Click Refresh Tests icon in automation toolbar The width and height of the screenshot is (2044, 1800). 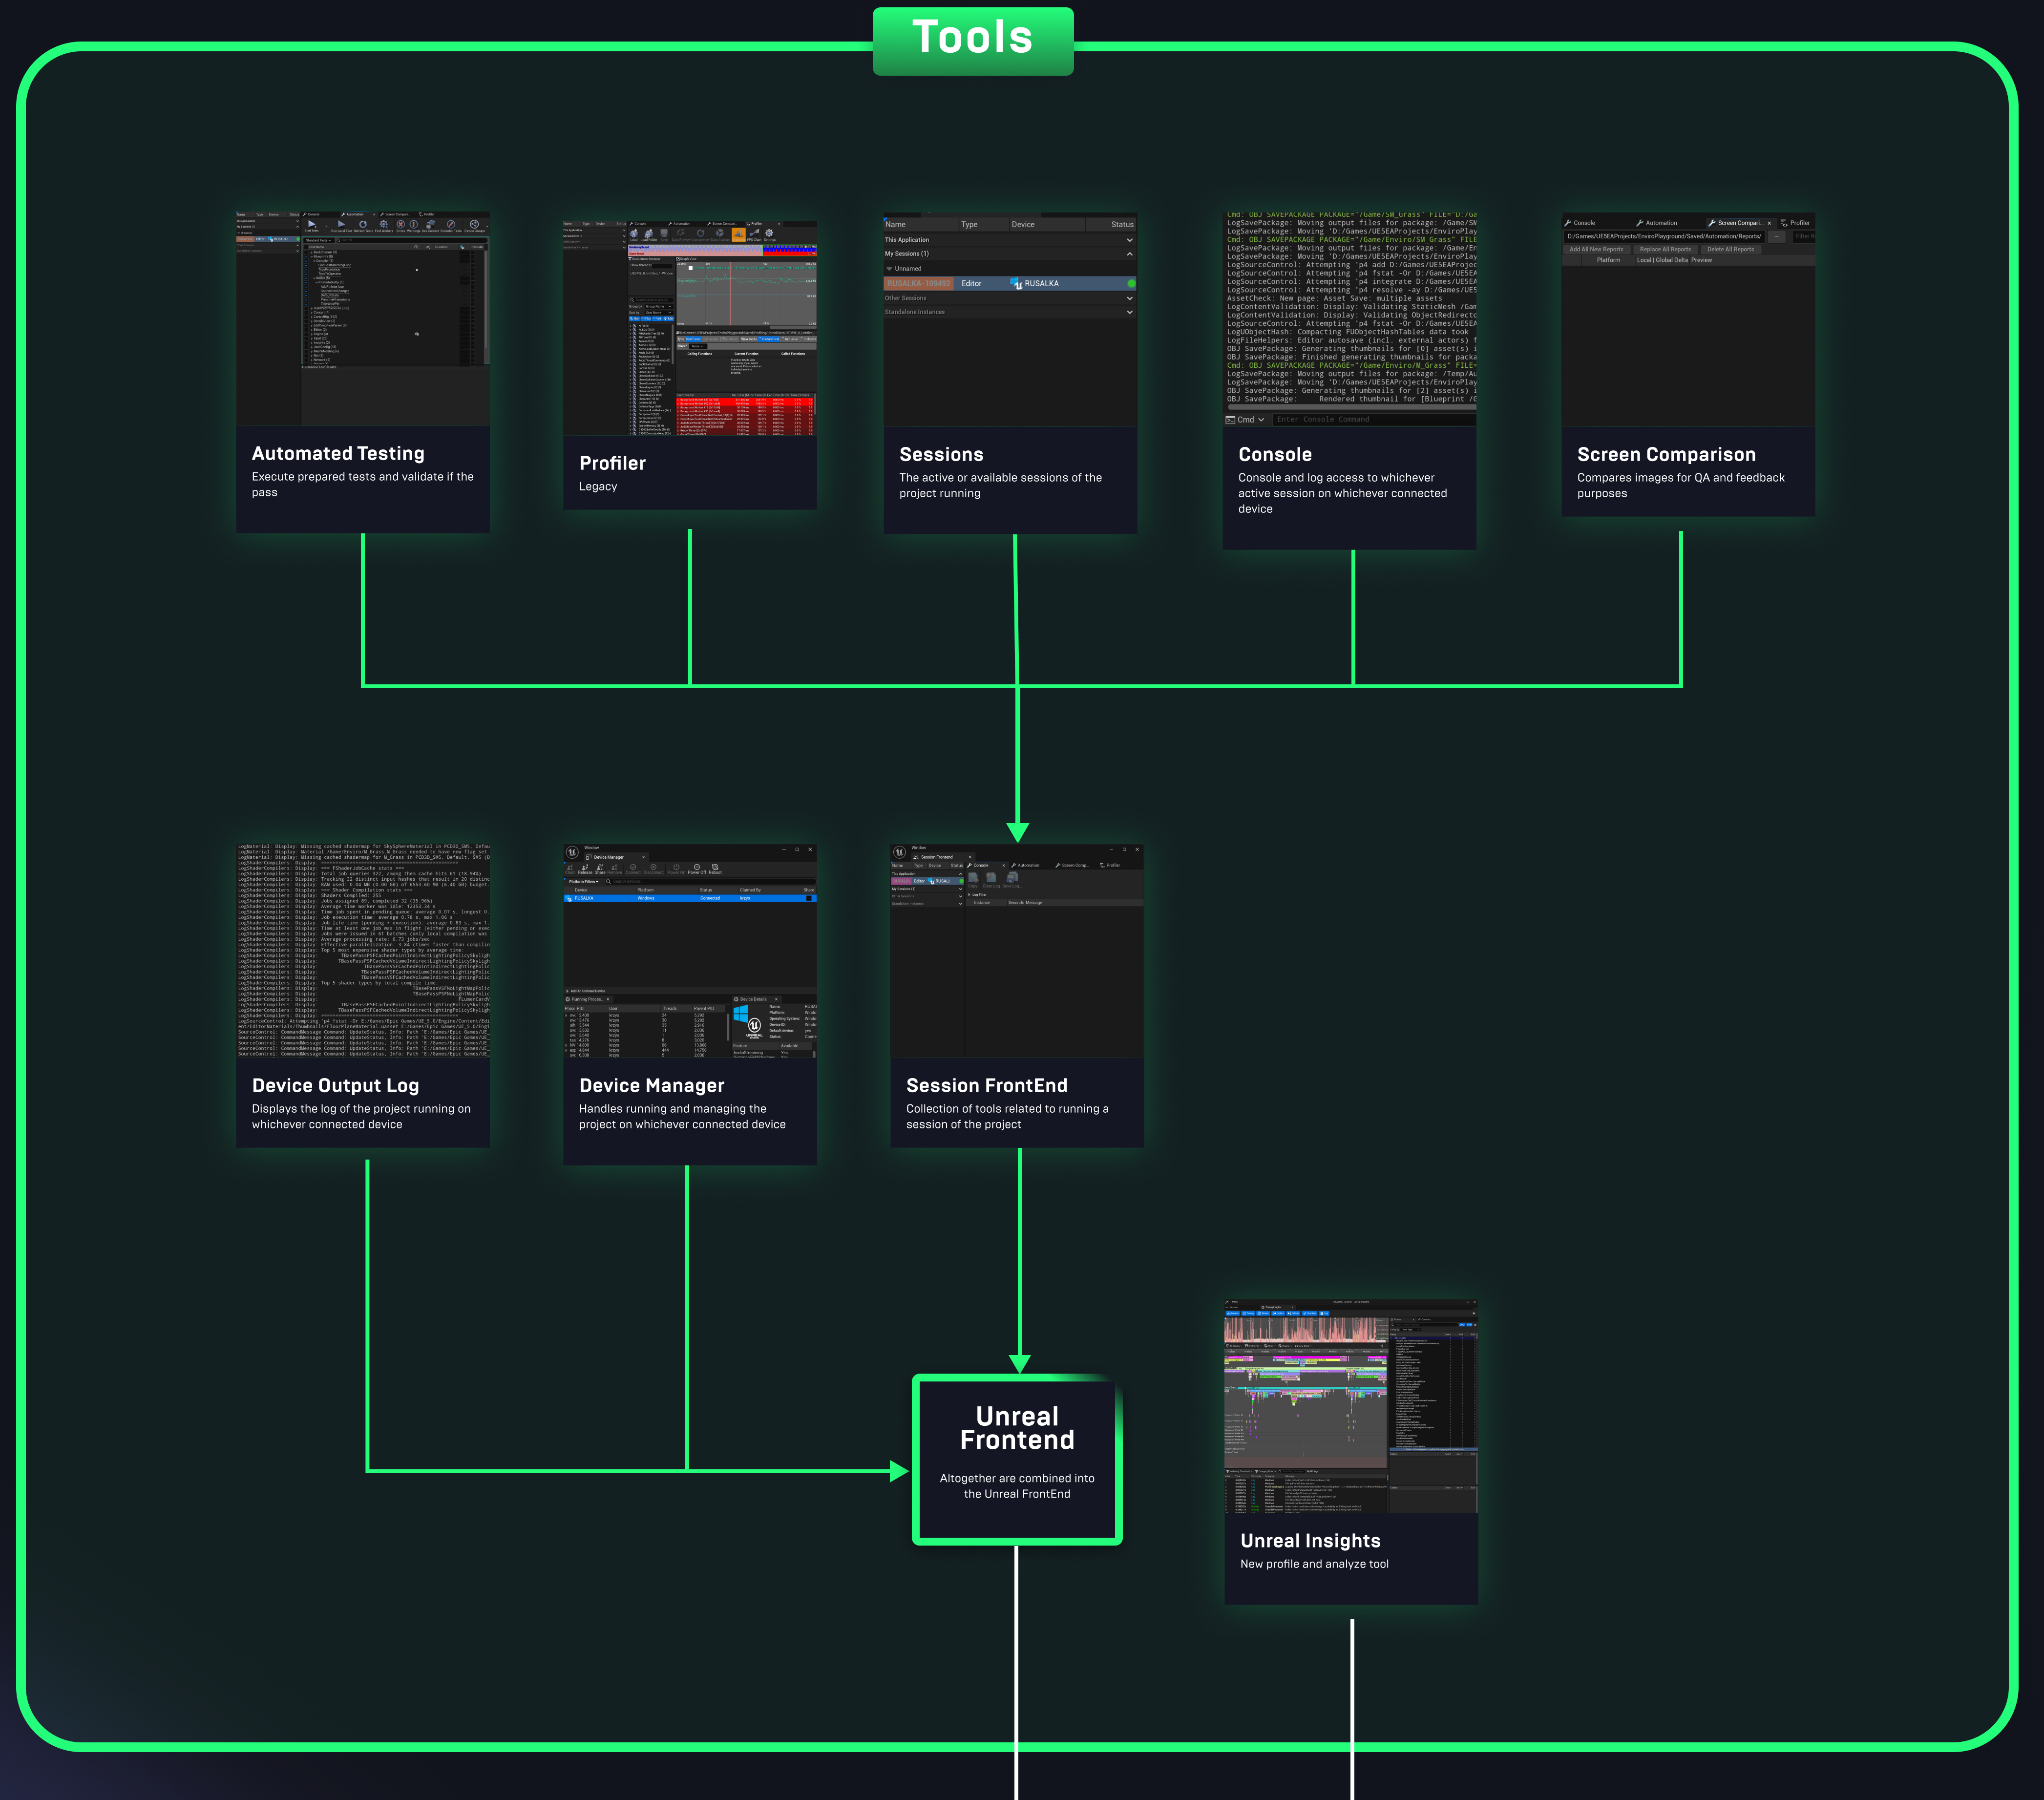coord(363,225)
